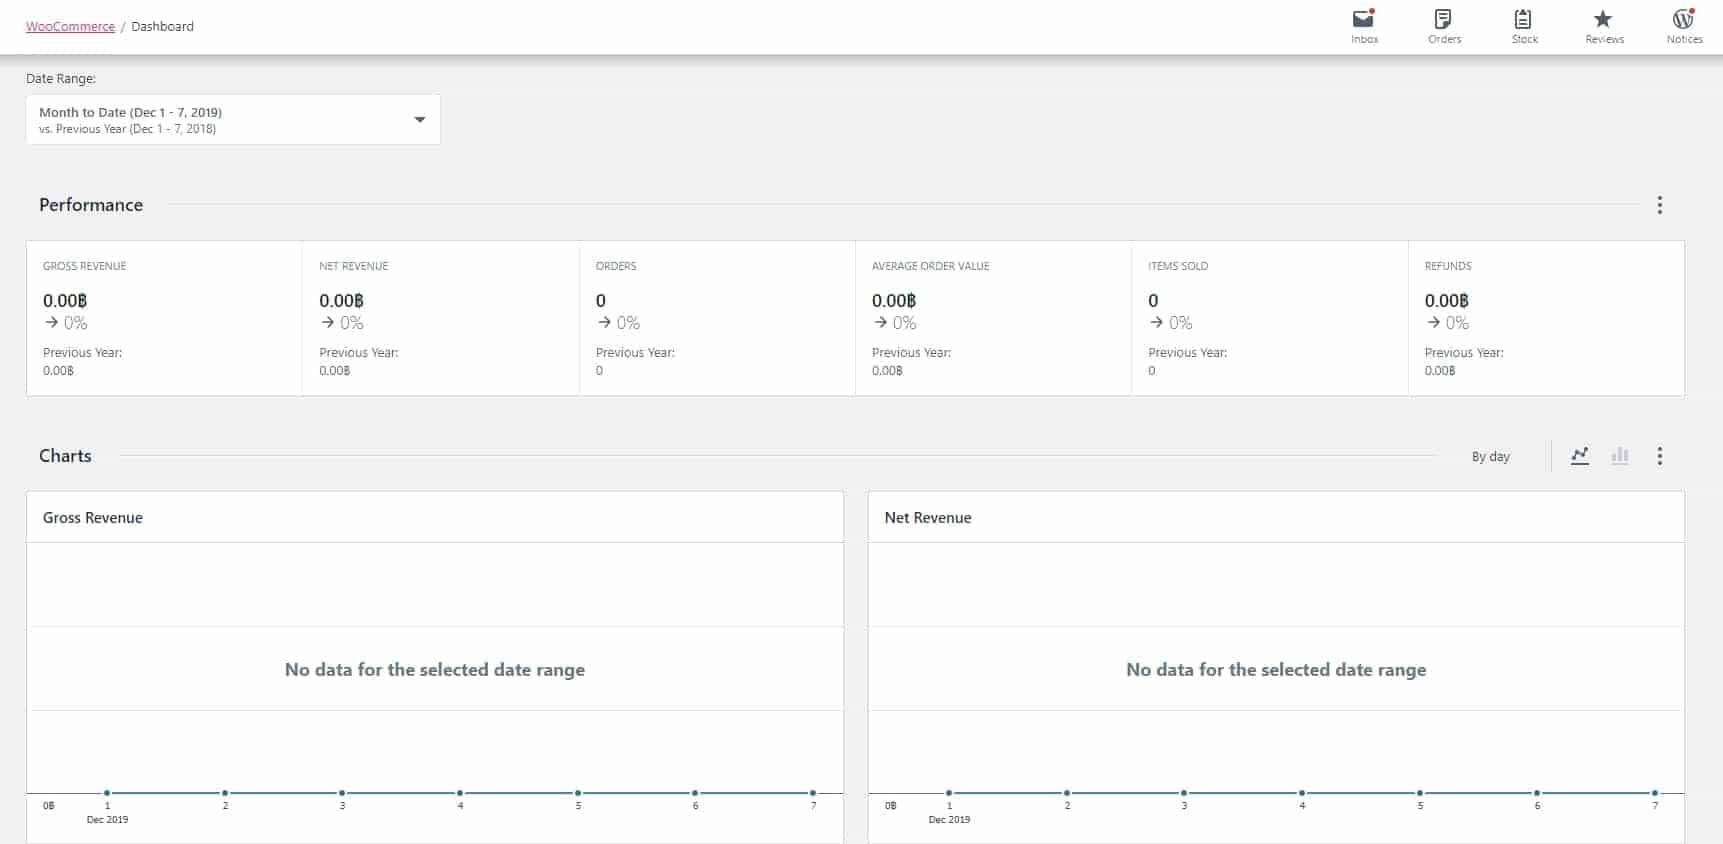
Task: Open the Net Revenue performance card
Action: [441, 318]
